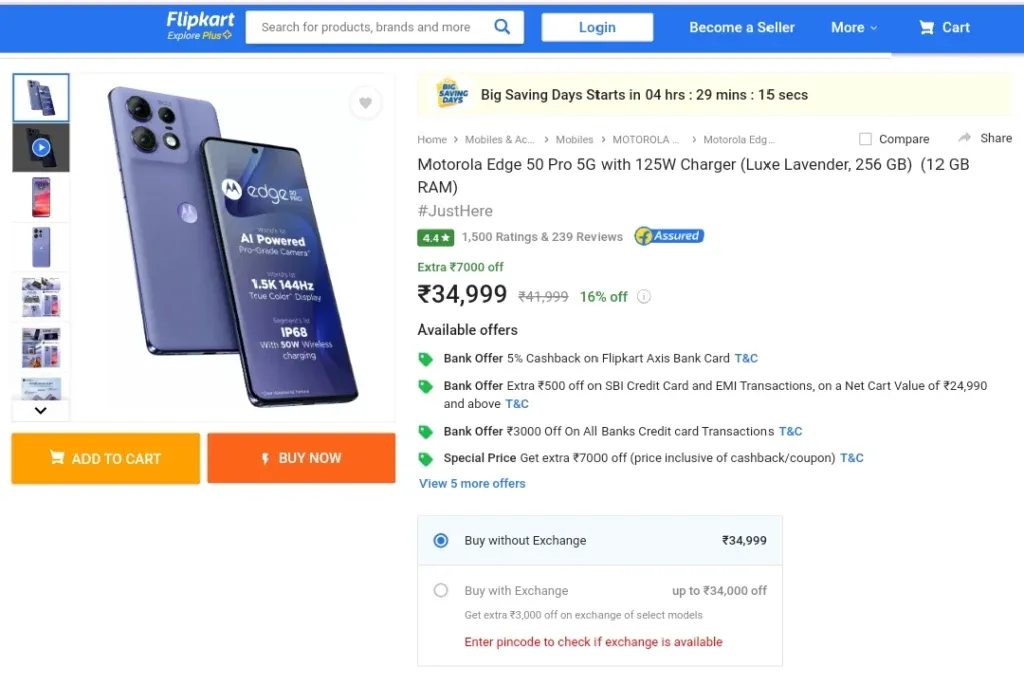This screenshot has height=686, width=1024.
Task: Expand the More dropdown in header
Action: point(854,27)
